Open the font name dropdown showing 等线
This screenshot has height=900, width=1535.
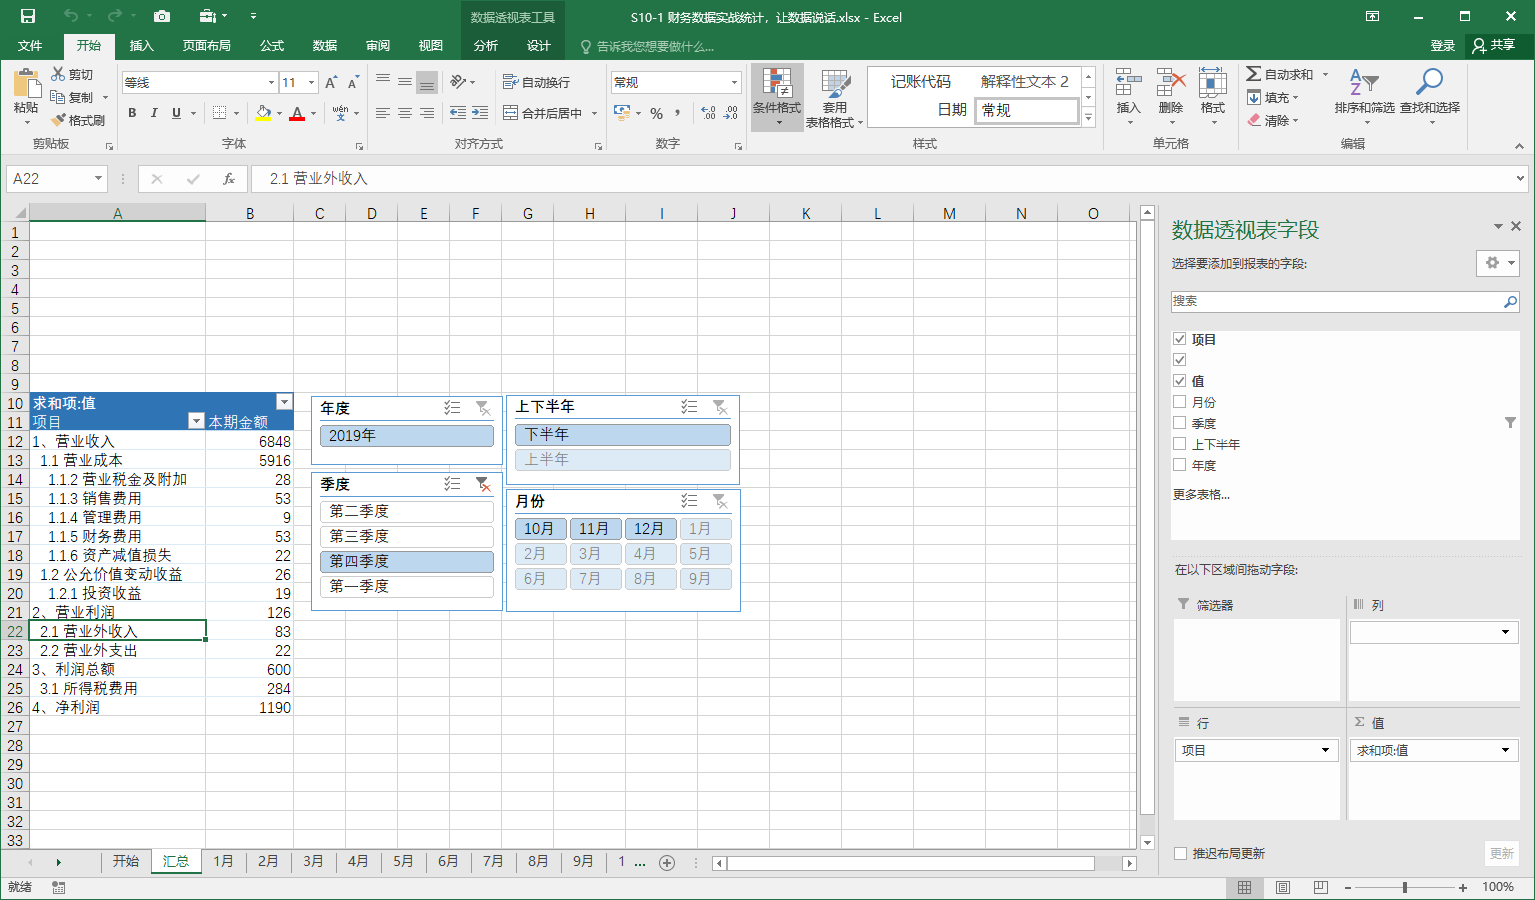tap(271, 82)
